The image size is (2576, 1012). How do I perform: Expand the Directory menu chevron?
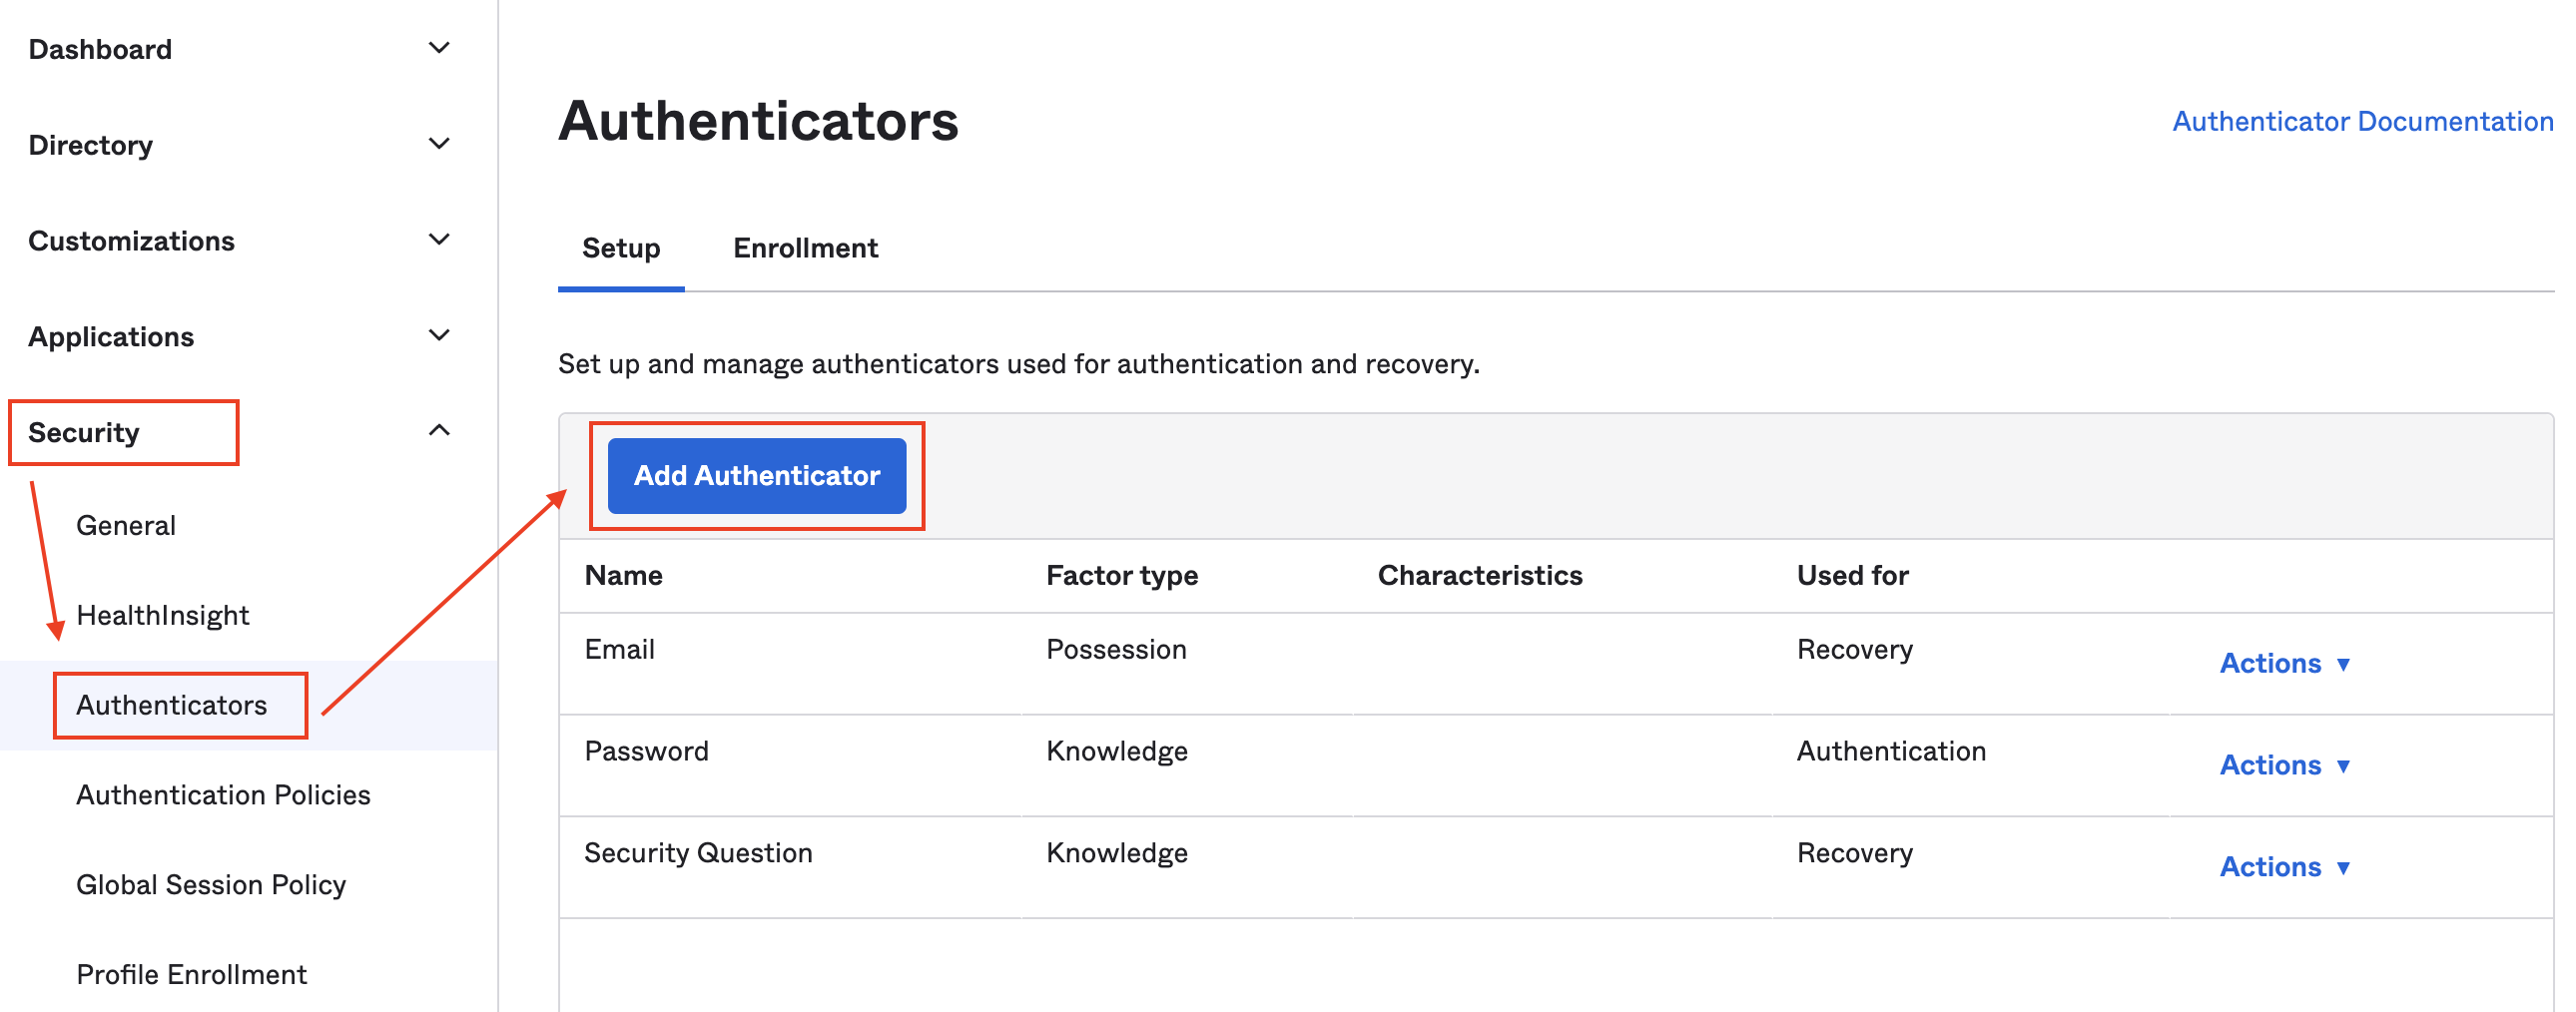[439, 144]
